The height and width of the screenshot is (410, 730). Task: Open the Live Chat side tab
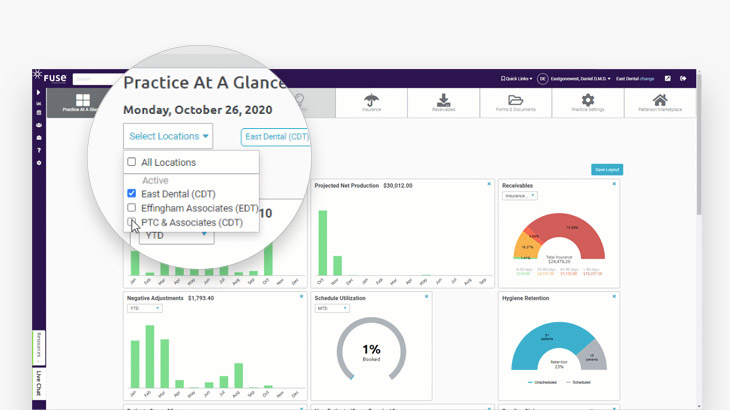coord(39,383)
